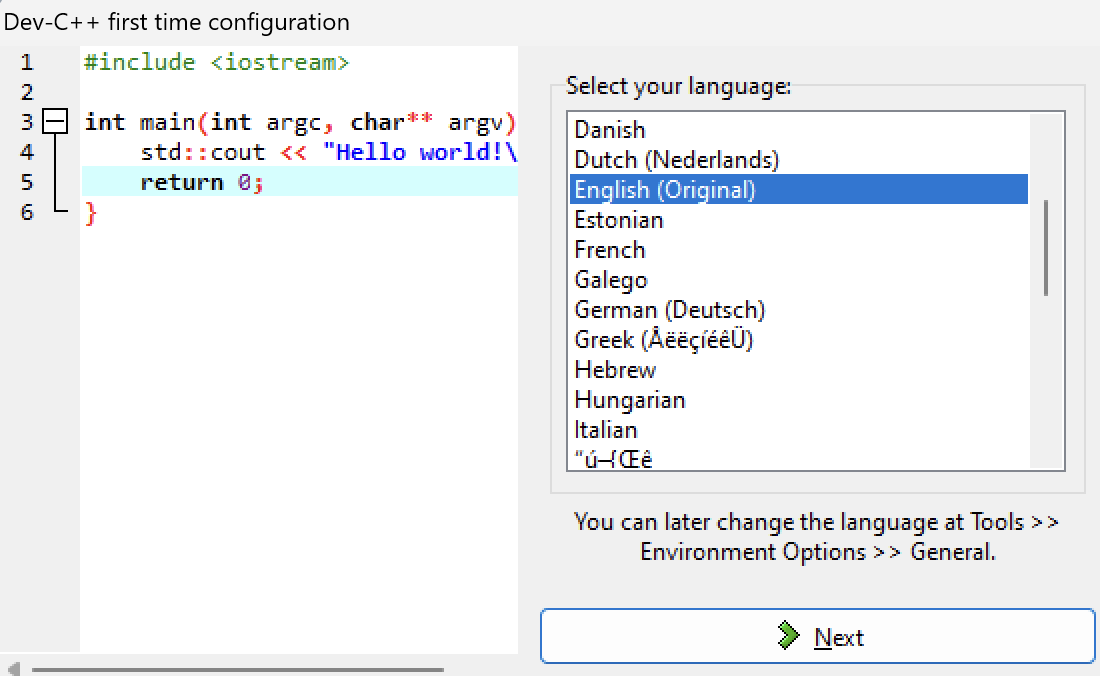Click the green arrow icon on Next
The height and width of the screenshot is (676, 1100).
click(x=789, y=635)
